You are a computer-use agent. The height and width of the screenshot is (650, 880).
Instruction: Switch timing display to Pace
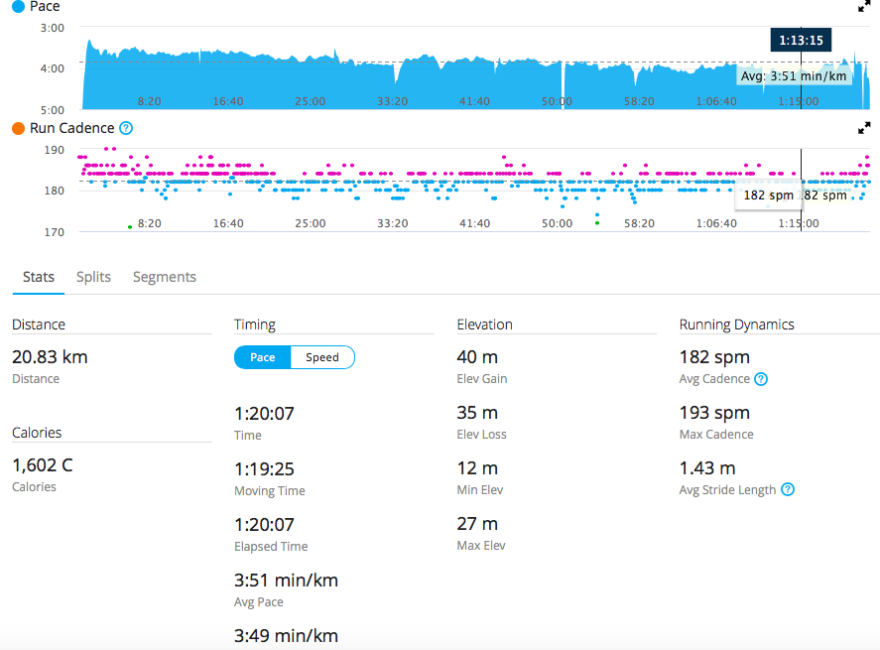(263, 358)
